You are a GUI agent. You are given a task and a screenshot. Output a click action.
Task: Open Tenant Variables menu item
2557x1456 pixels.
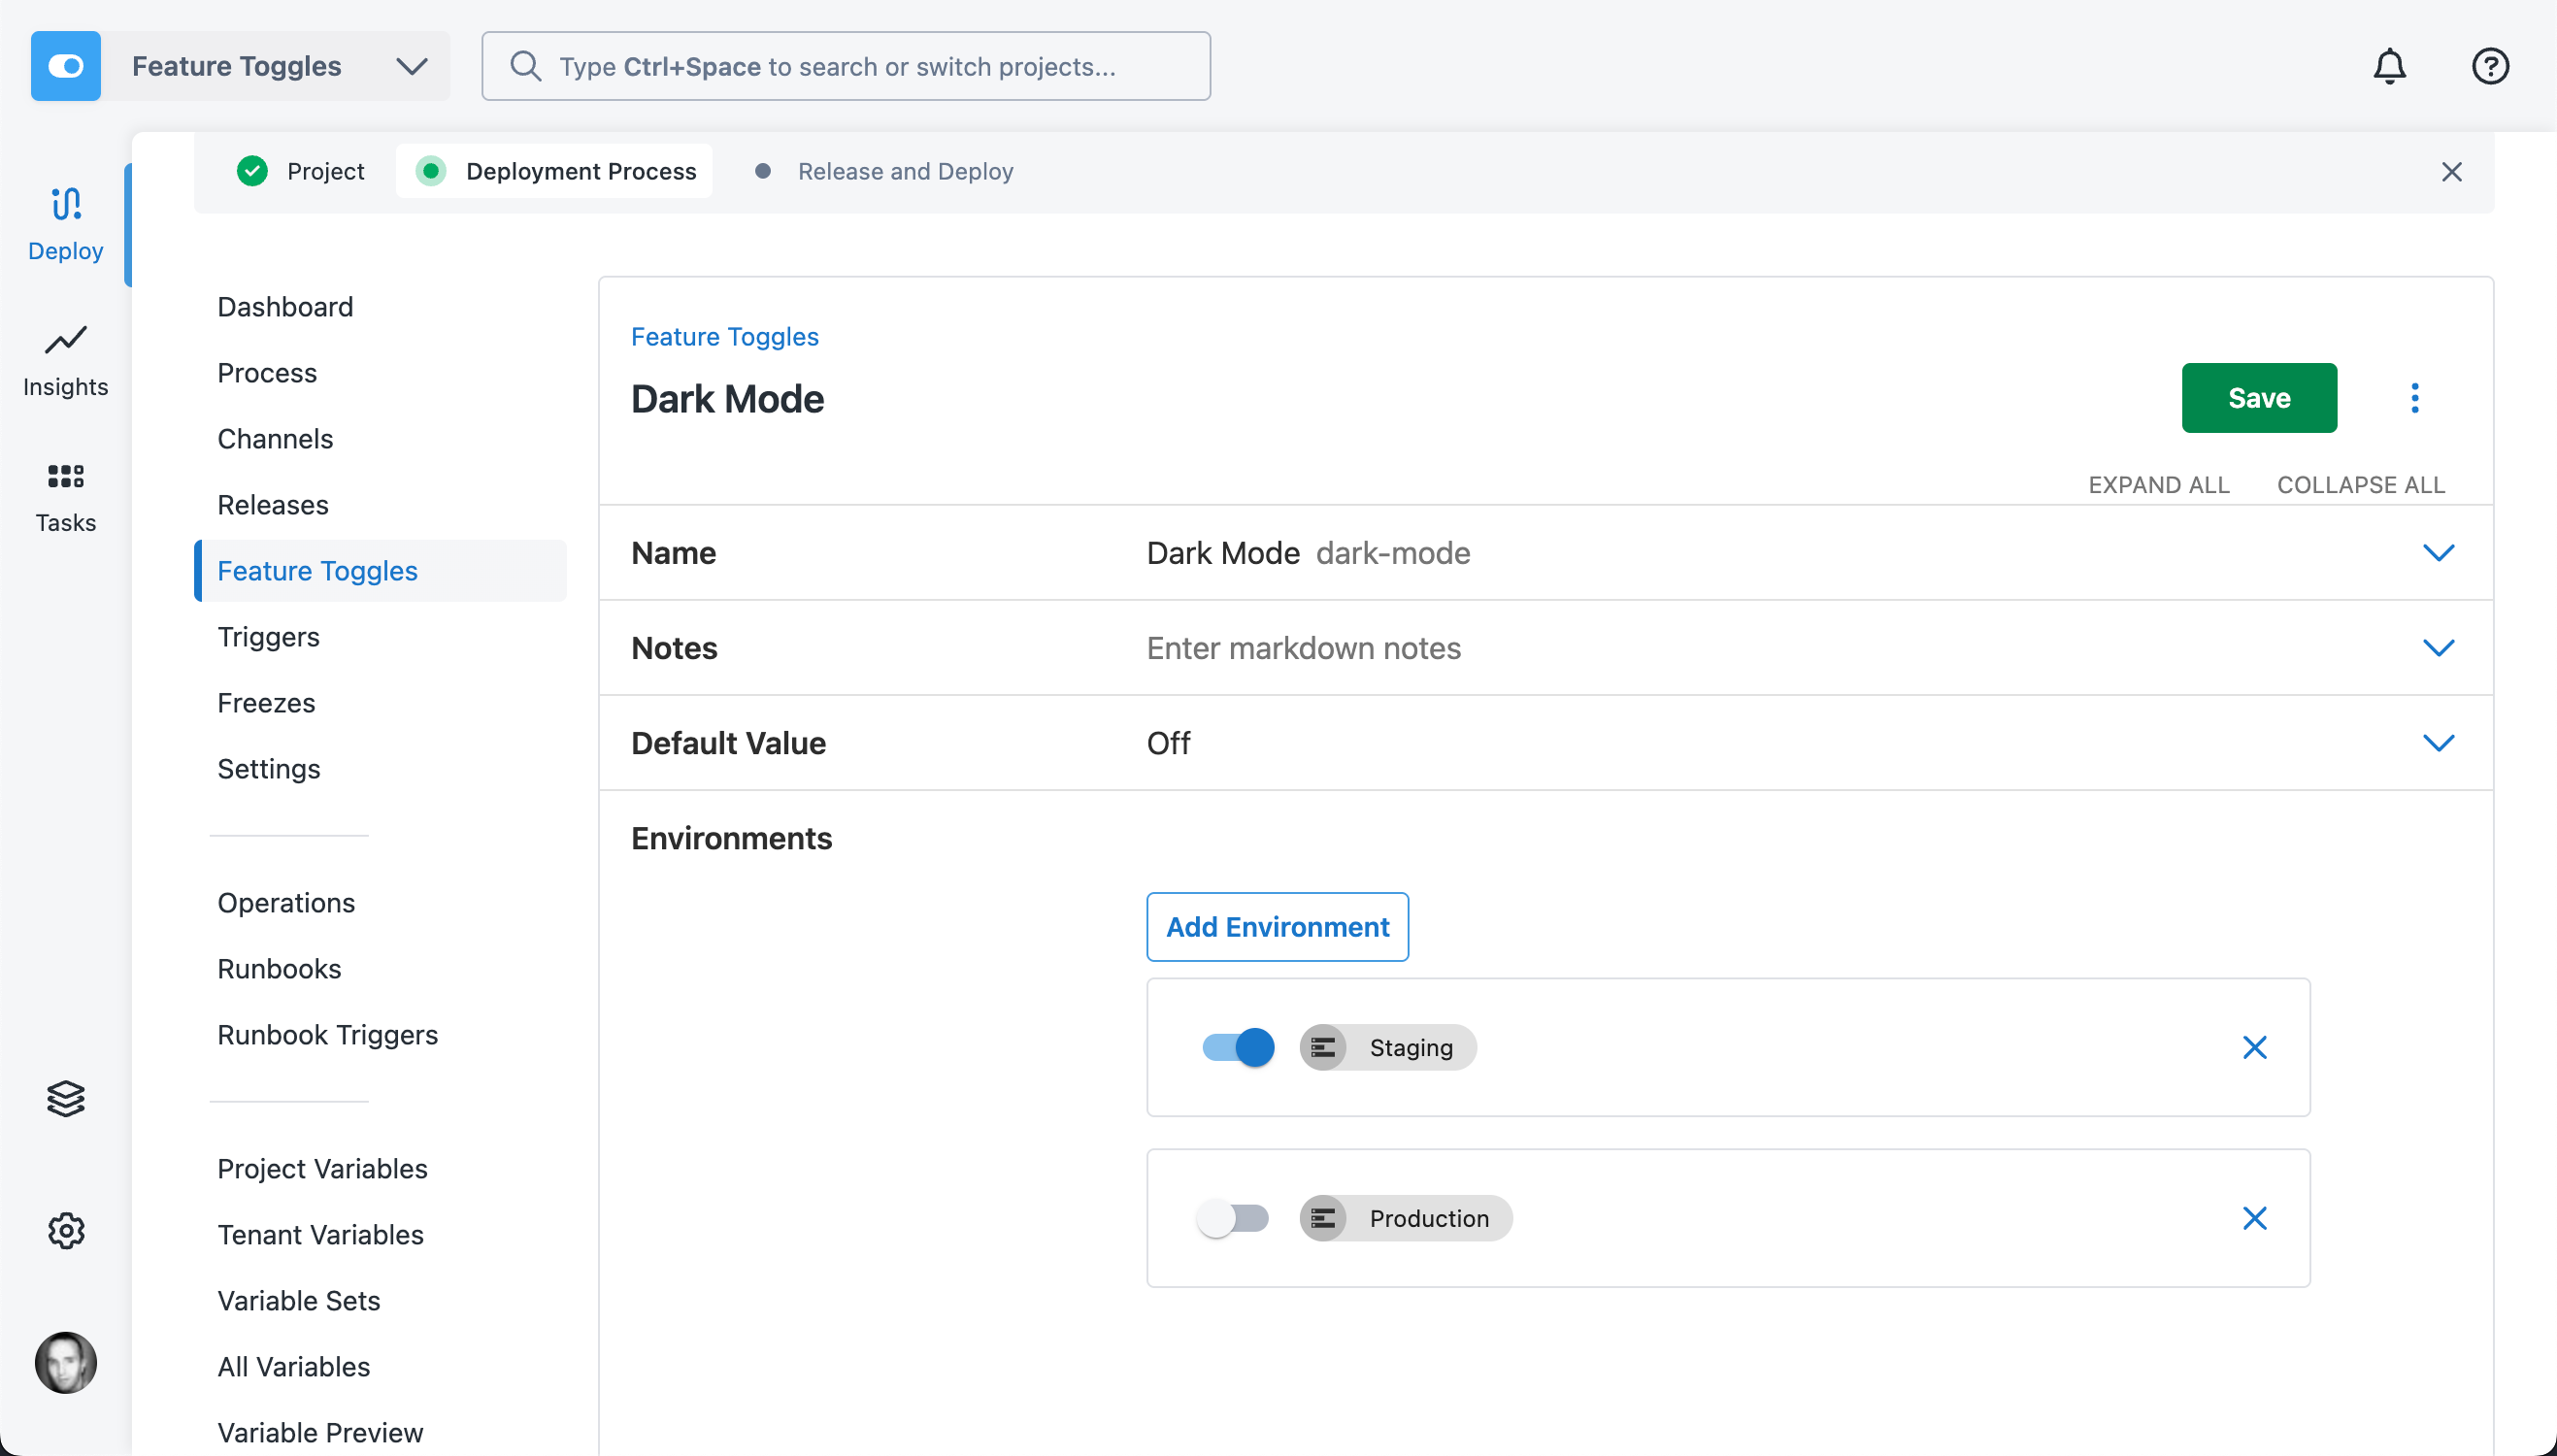pyautogui.click(x=320, y=1235)
